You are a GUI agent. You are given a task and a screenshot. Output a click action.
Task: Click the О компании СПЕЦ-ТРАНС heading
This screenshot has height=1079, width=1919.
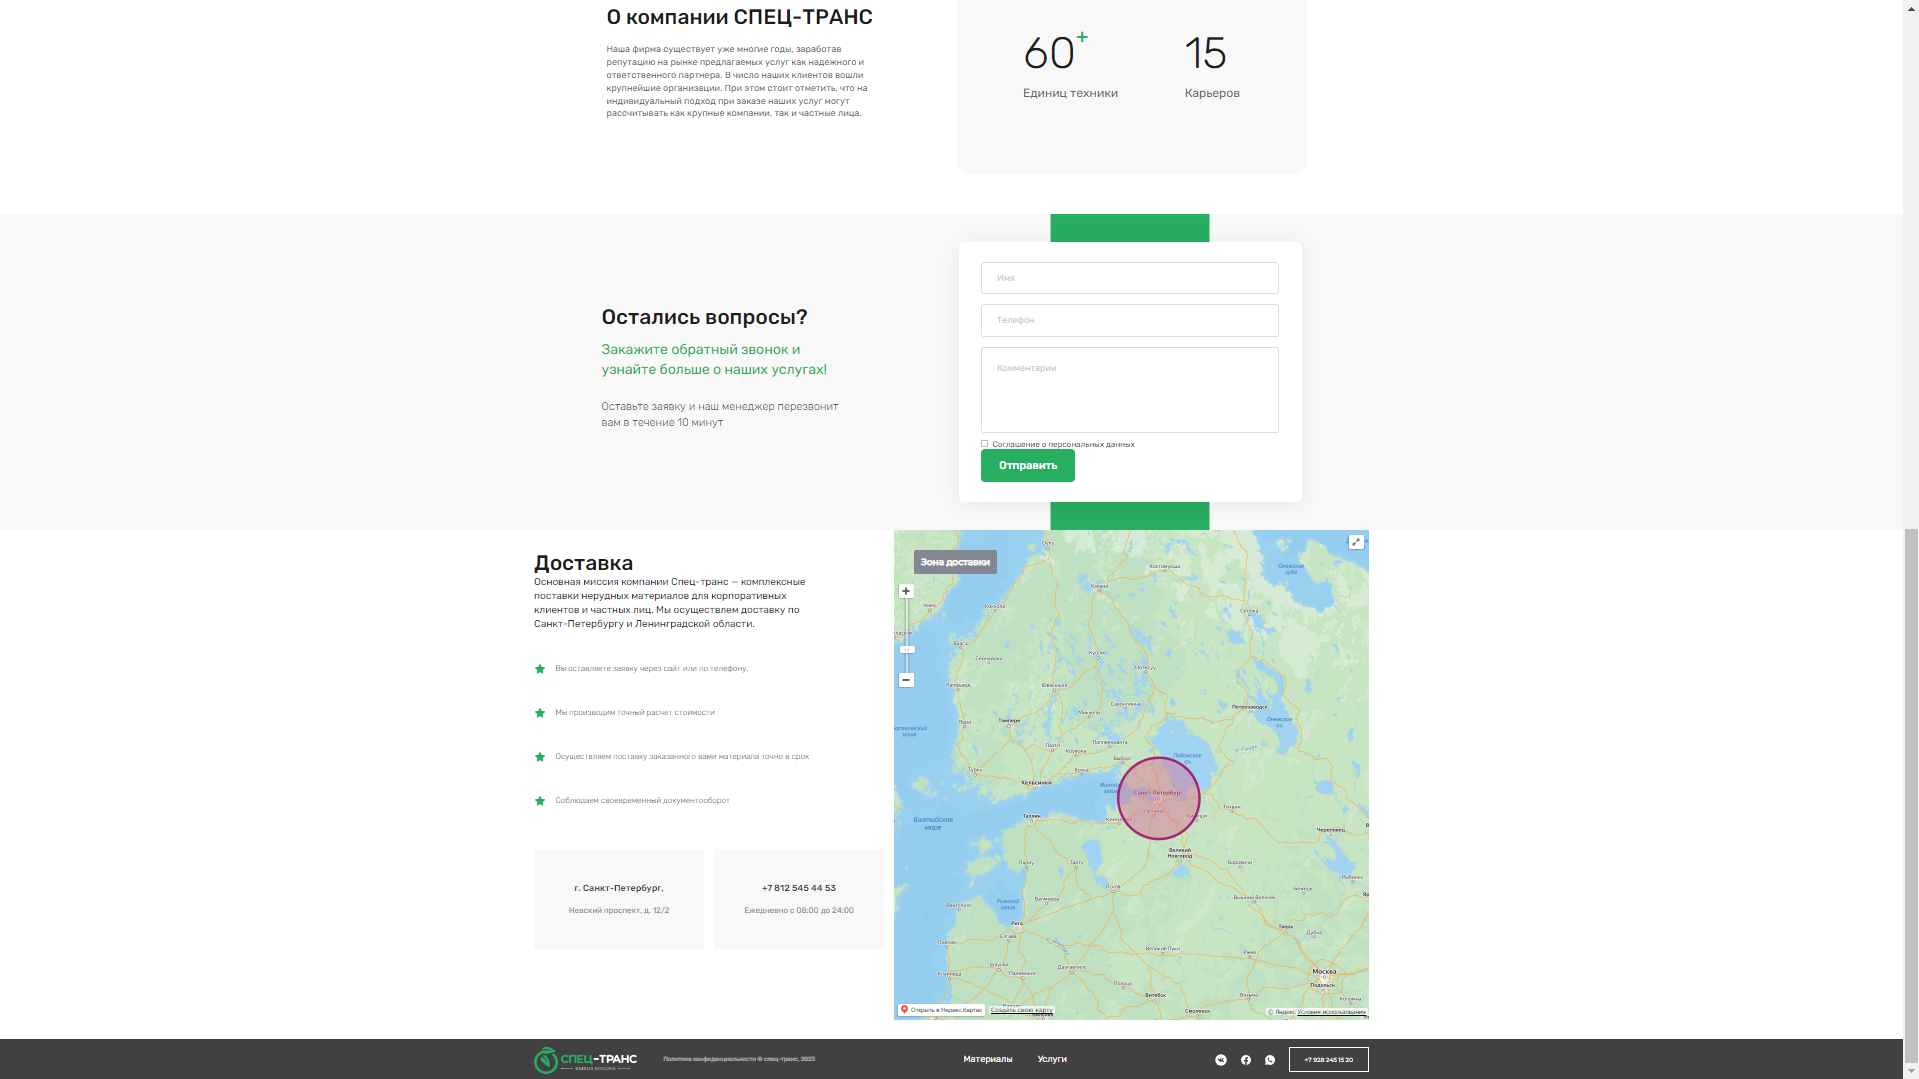[739, 17]
